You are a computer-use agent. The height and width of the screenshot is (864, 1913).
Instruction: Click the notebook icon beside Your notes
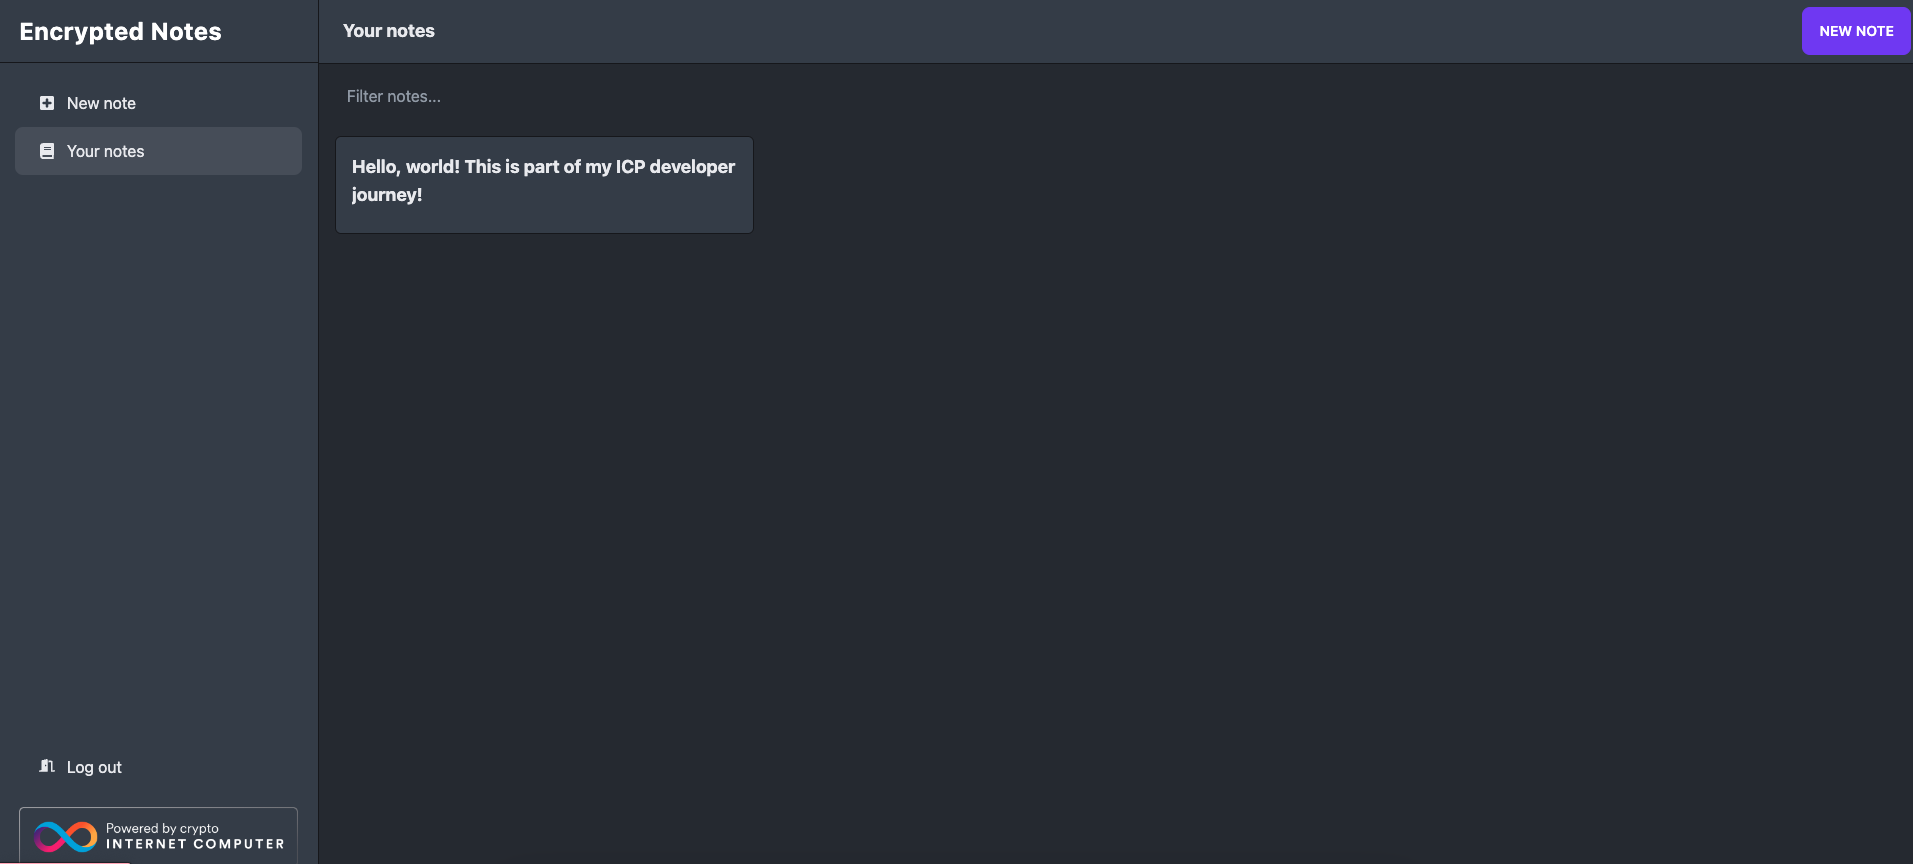(x=47, y=151)
